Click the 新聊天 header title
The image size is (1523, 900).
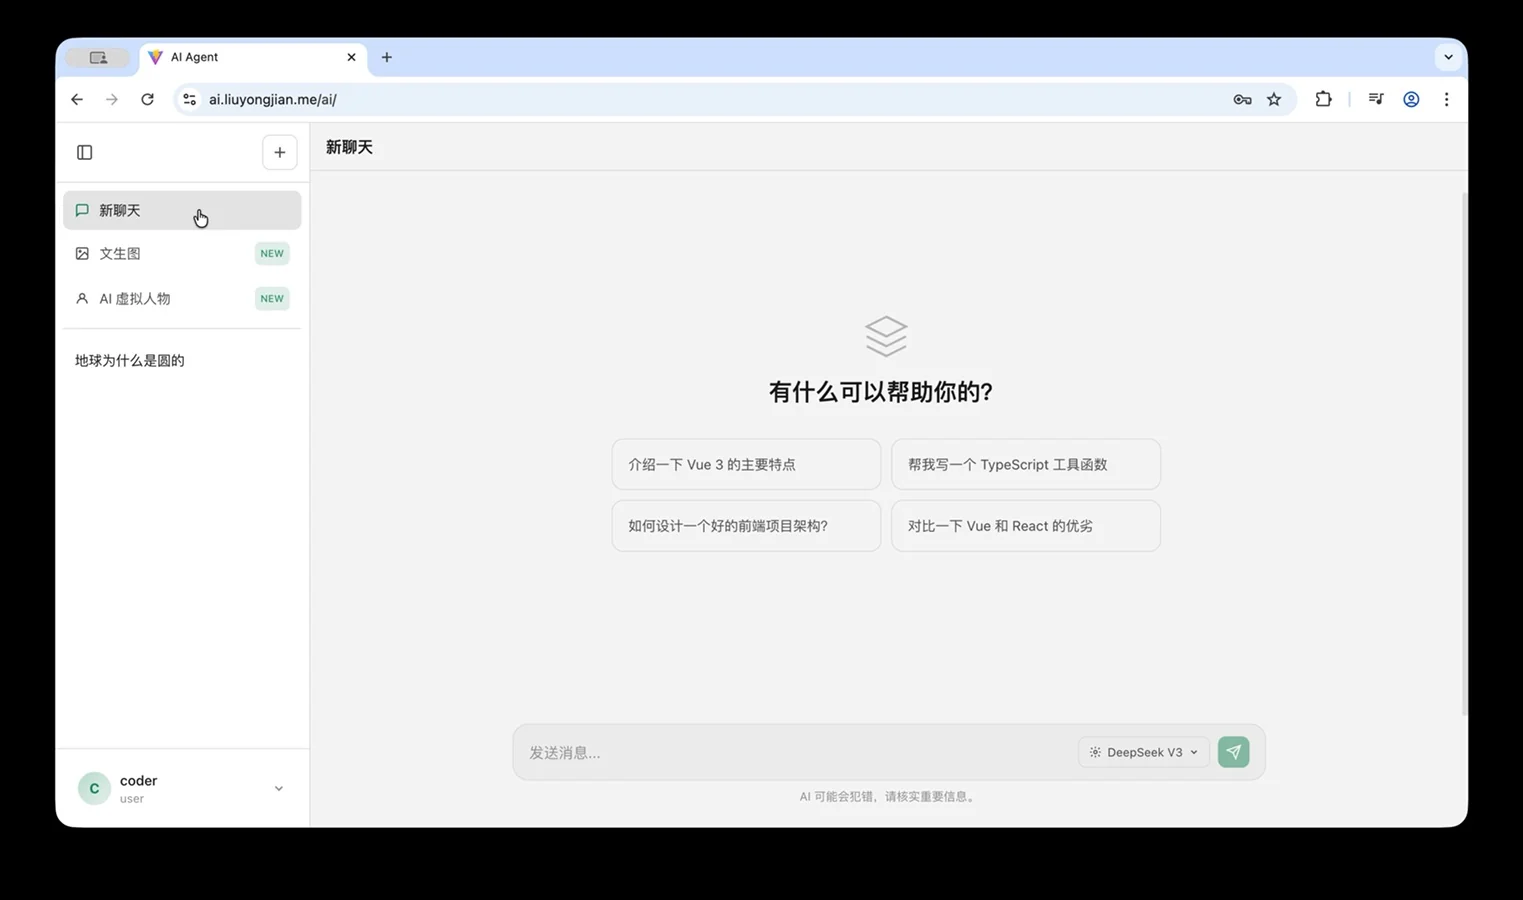coord(349,147)
